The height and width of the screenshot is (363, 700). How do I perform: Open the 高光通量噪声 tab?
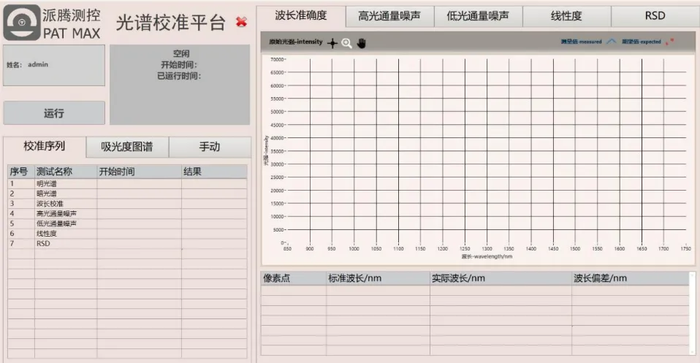[x=389, y=16]
